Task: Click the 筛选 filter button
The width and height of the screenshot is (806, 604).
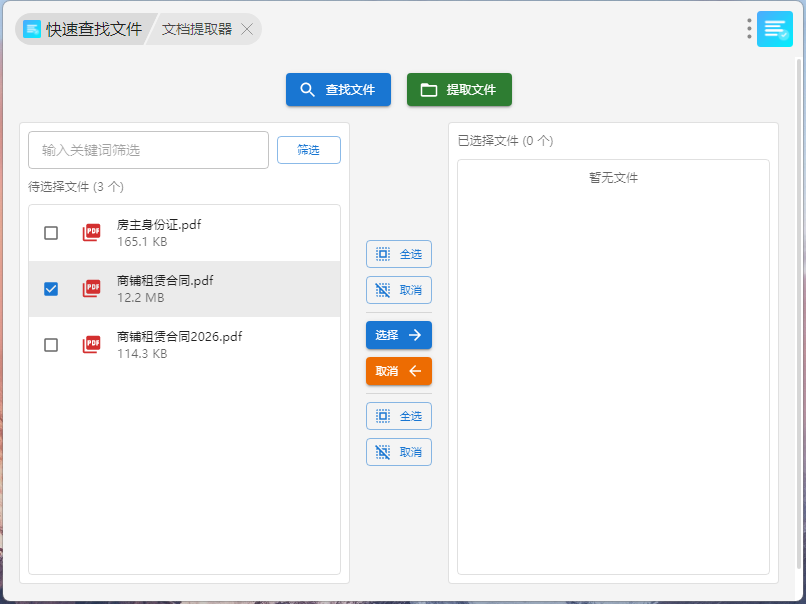Action: click(x=308, y=150)
